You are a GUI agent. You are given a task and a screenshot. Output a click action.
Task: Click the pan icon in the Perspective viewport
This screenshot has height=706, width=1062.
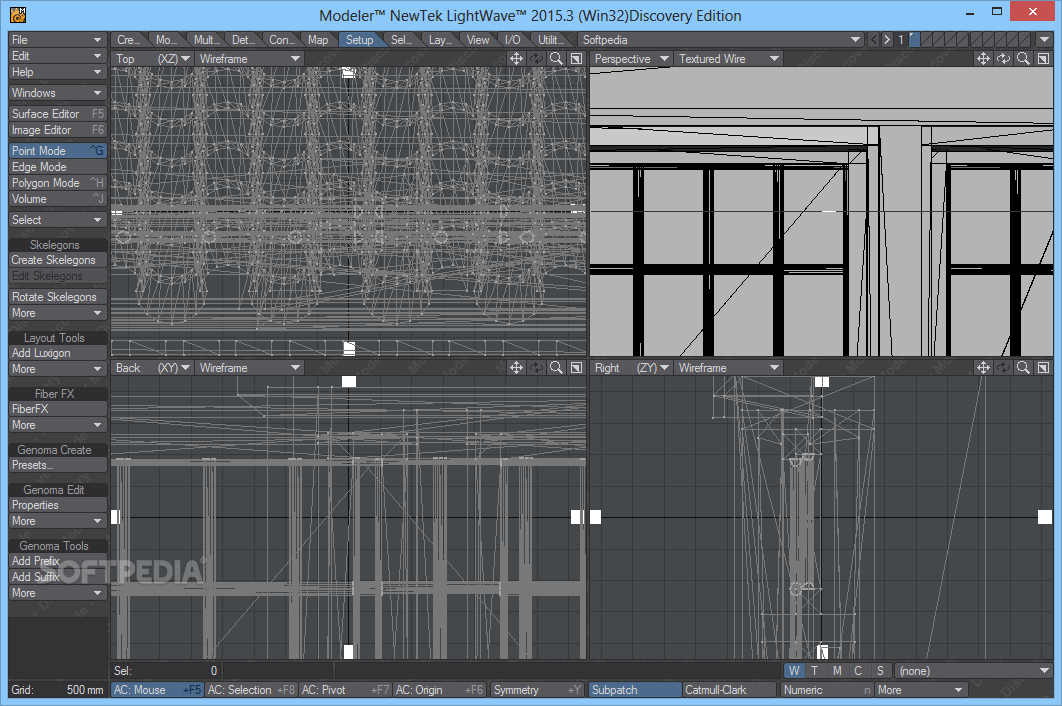(x=983, y=59)
